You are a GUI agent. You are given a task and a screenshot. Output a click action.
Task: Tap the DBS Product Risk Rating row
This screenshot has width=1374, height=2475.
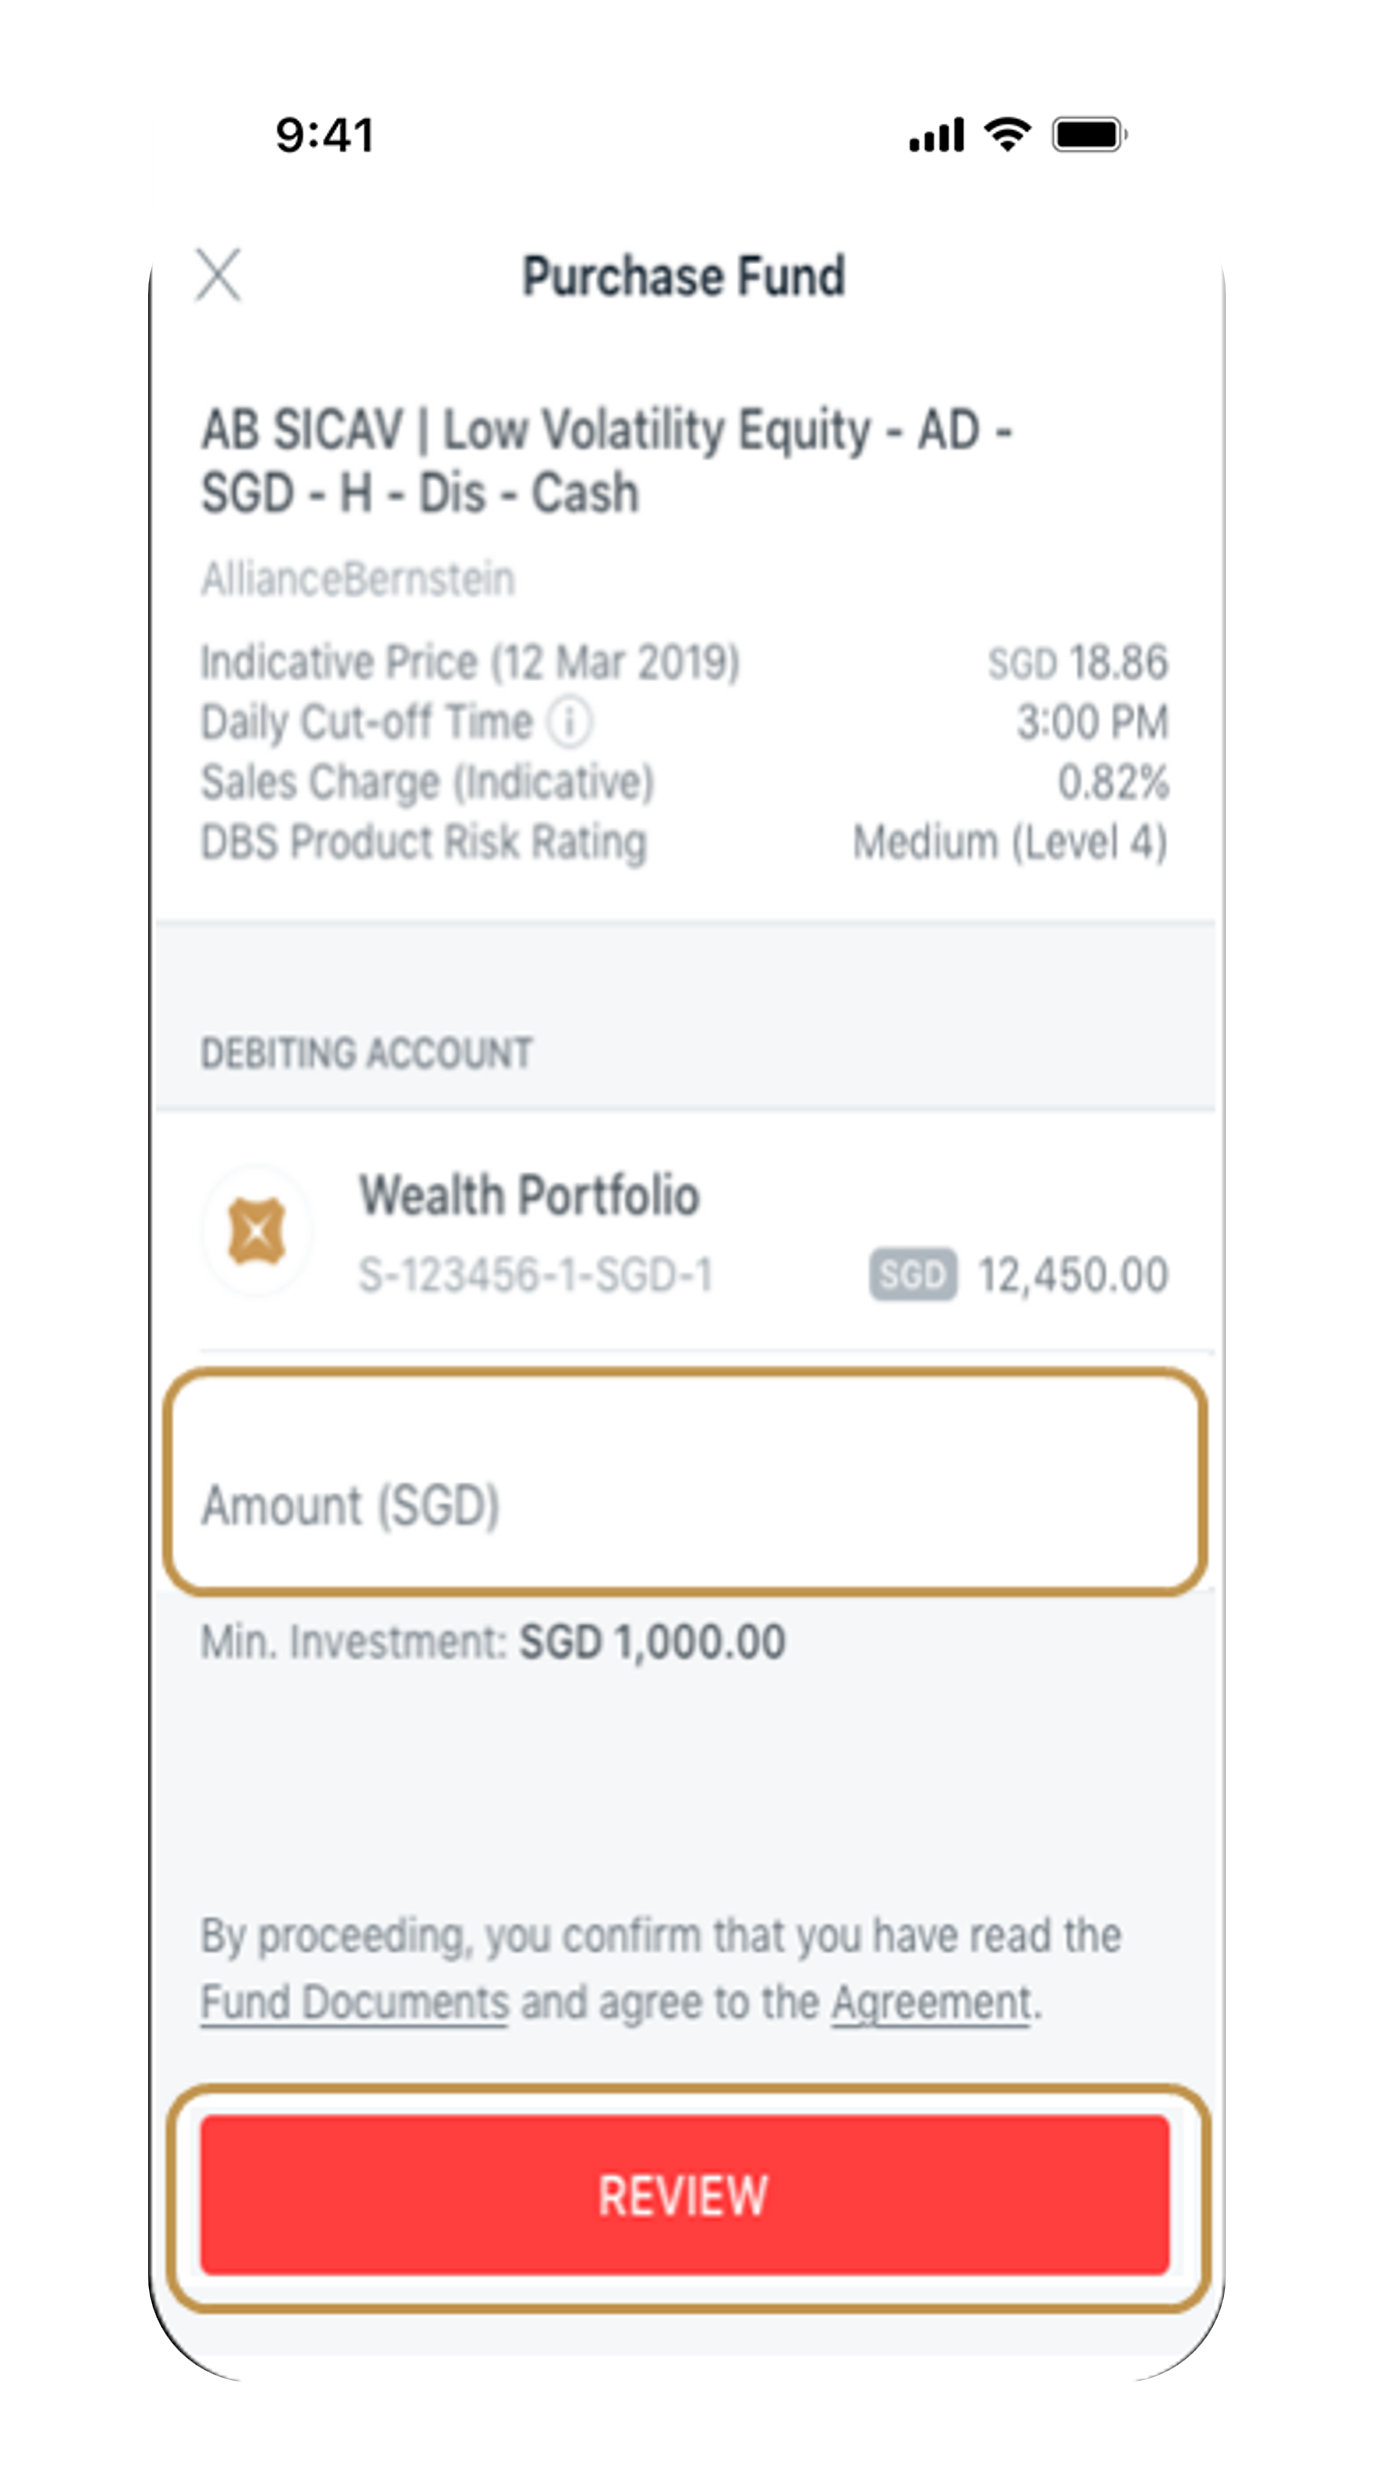click(x=685, y=842)
